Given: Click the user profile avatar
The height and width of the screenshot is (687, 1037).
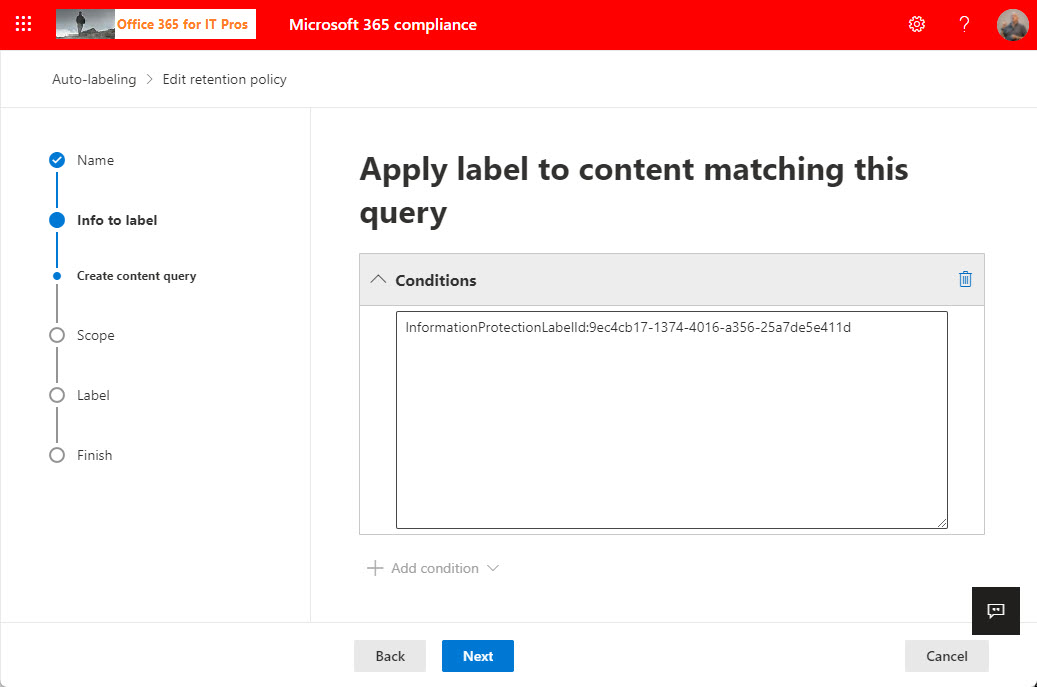Looking at the screenshot, I should [1012, 24].
